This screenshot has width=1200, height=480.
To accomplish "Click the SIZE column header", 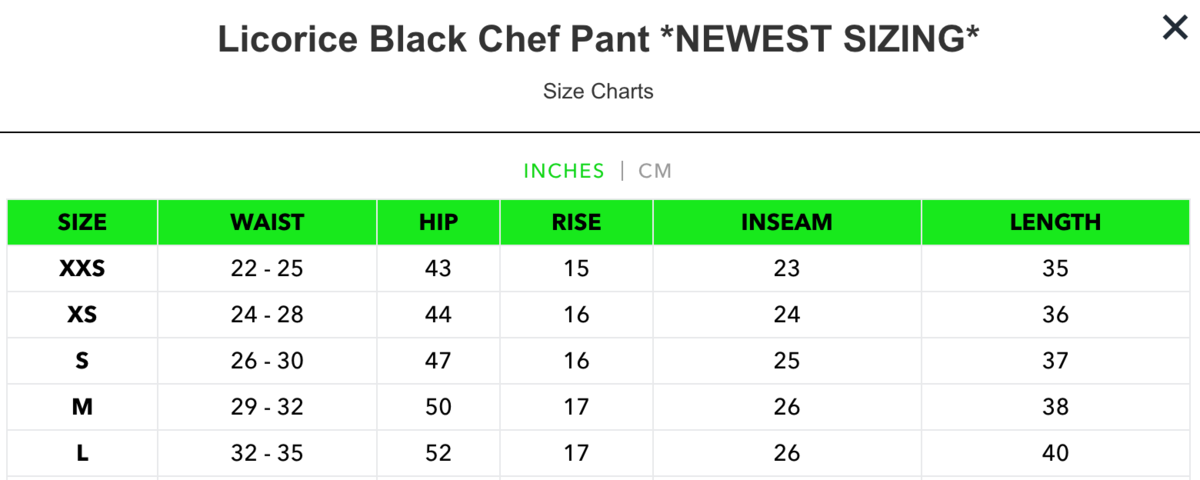I will (82, 222).
